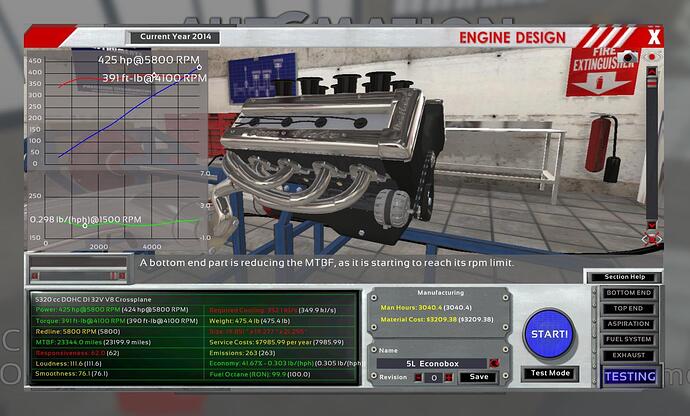Viewport: 690px width, 416px height.
Task: Click the Test Mode button
Action: coord(549,374)
